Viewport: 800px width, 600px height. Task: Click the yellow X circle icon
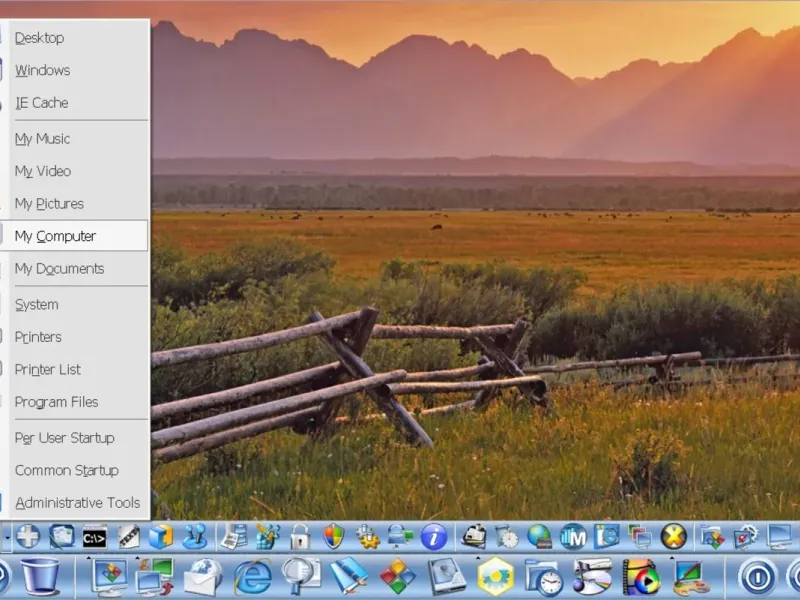point(673,537)
